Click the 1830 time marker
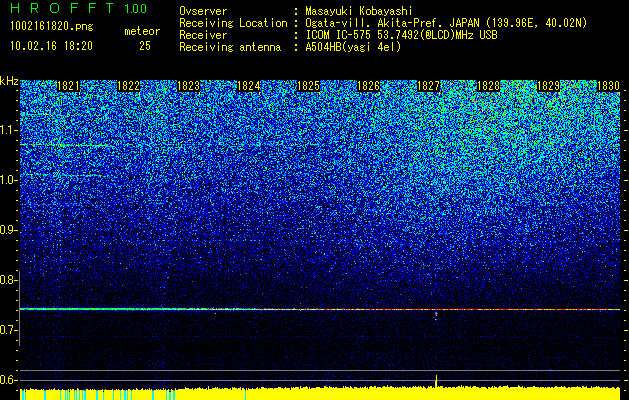 pyautogui.click(x=609, y=86)
